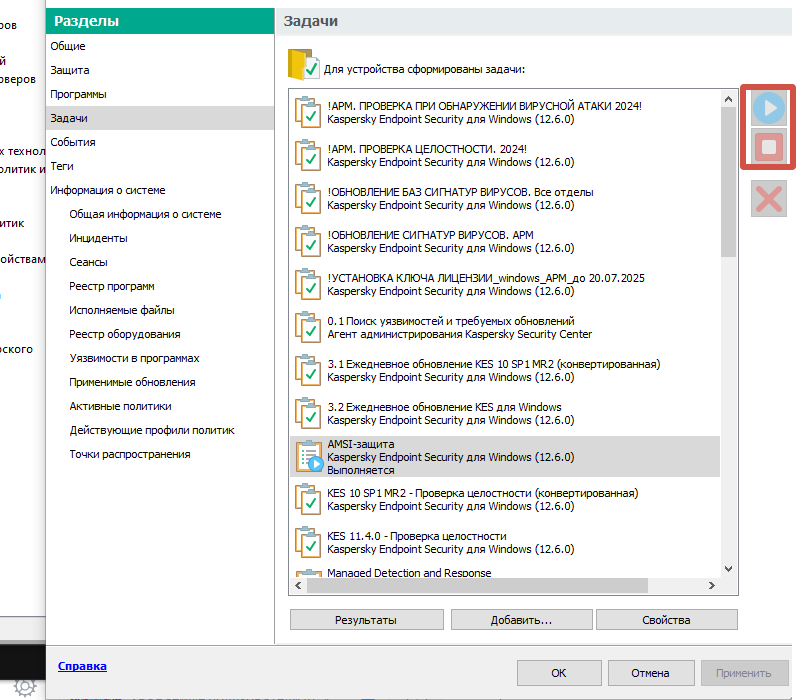This screenshot has height=700, width=796.
Task: Click icon of 3.2 Ежедневное обновление KES task
Action: [308, 413]
